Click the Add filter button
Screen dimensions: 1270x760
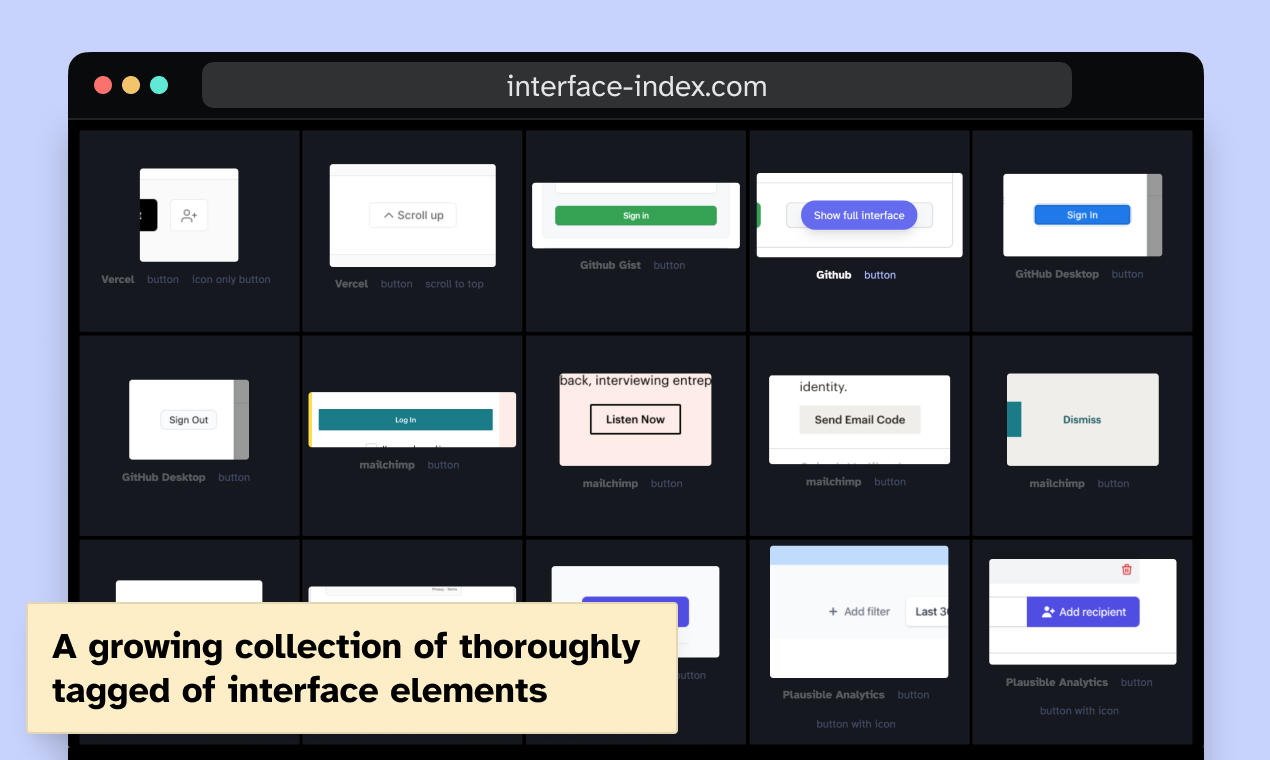[x=859, y=611]
